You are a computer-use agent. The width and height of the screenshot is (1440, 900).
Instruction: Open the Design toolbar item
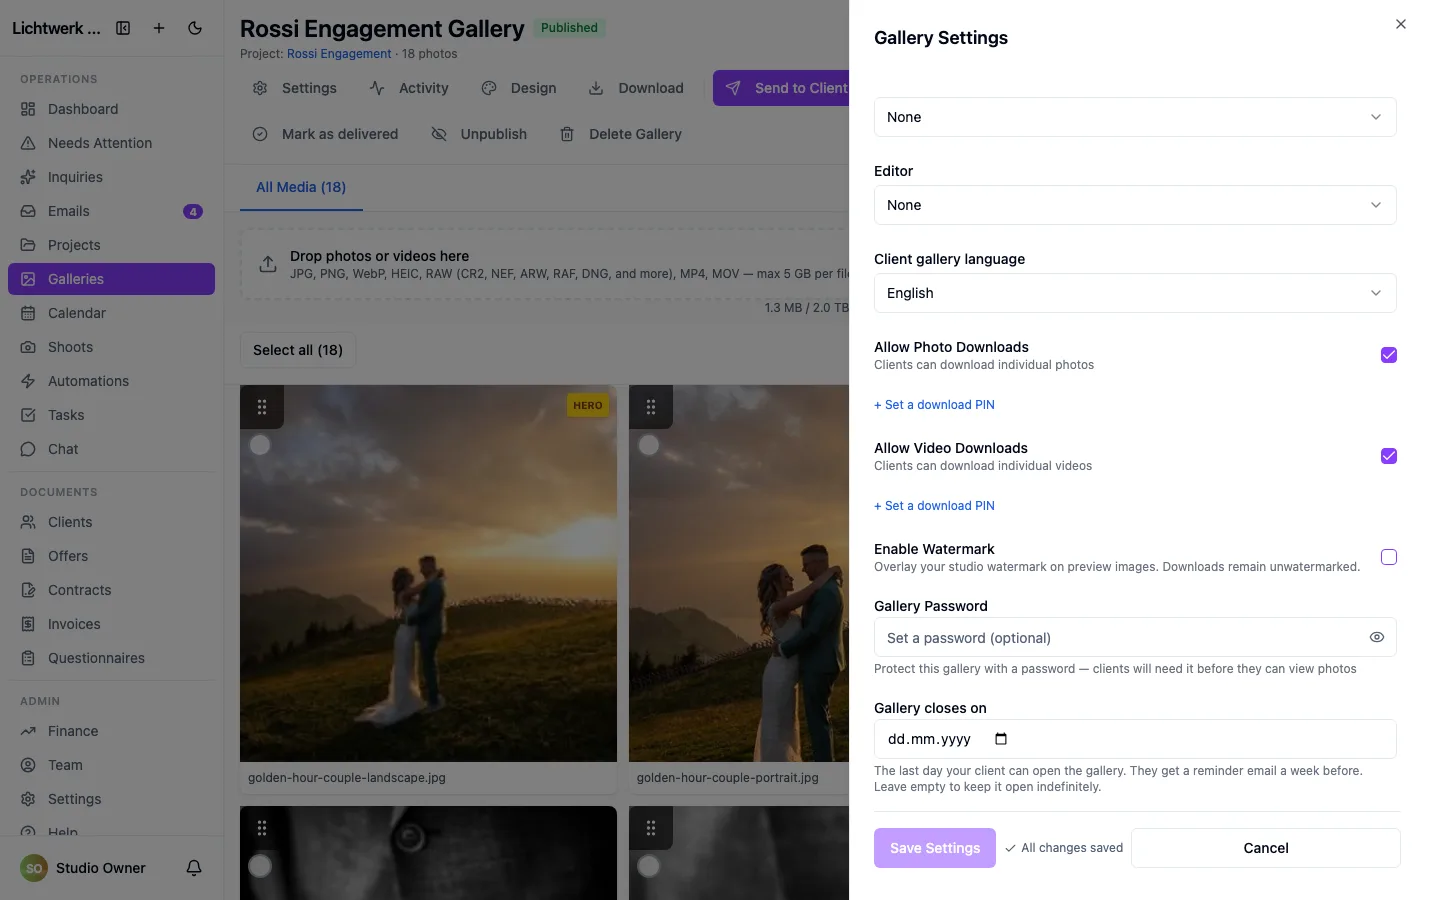tap(519, 88)
